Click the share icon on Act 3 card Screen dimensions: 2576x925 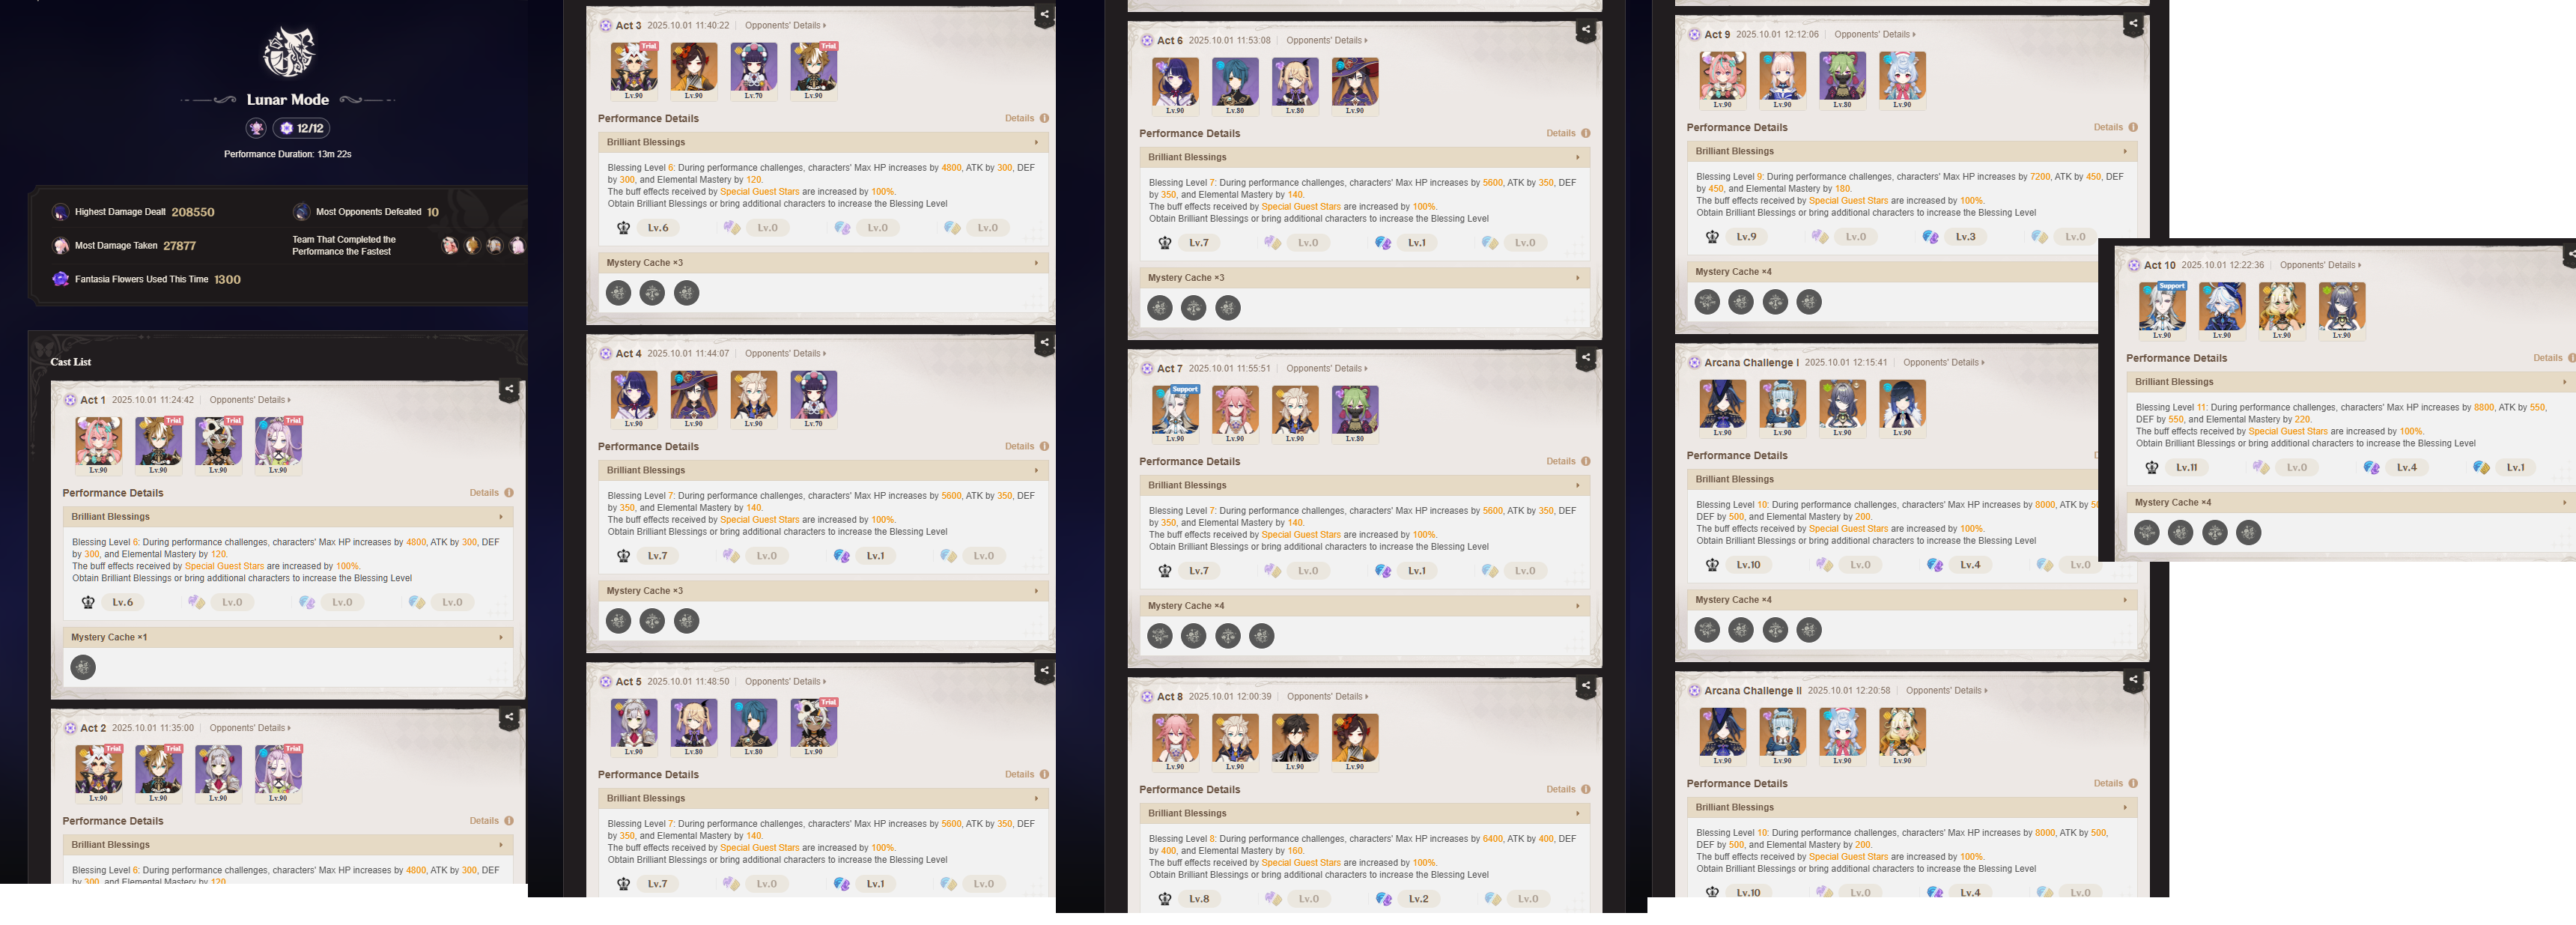[1044, 15]
